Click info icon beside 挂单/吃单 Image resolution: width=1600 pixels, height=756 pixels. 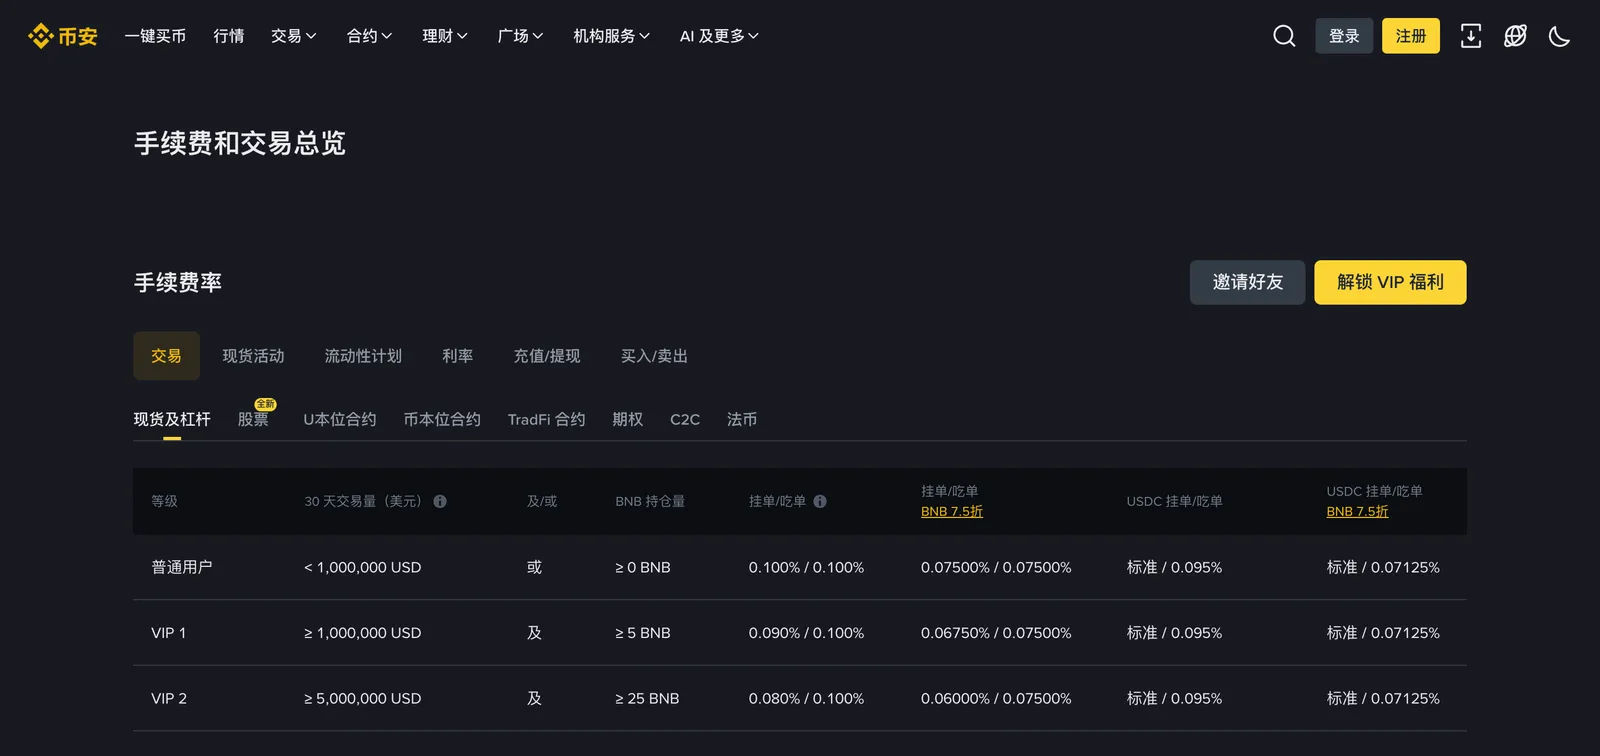point(820,501)
